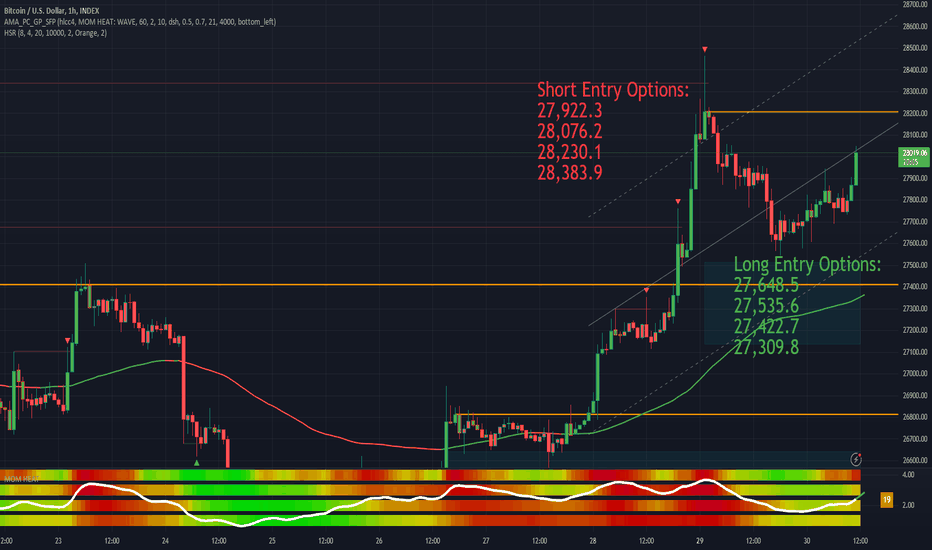The image size is (932, 550).
Task: Click the green 27,309.8 long entry value
Action: pyautogui.click(x=766, y=347)
